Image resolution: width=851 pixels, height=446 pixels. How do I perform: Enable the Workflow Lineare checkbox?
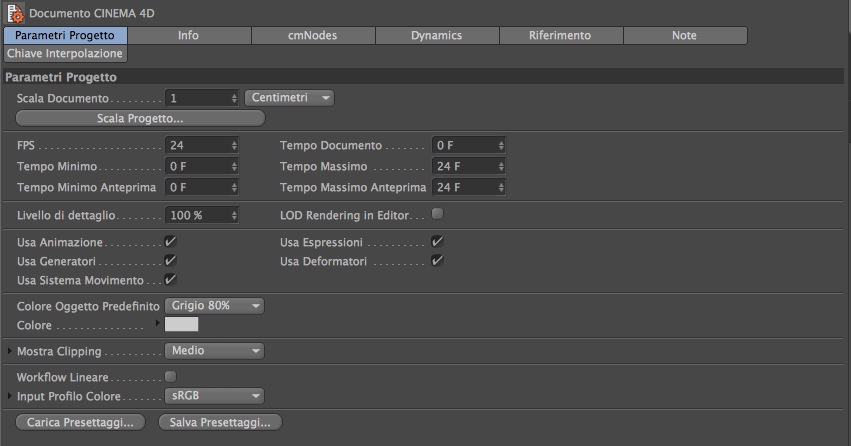point(170,377)
